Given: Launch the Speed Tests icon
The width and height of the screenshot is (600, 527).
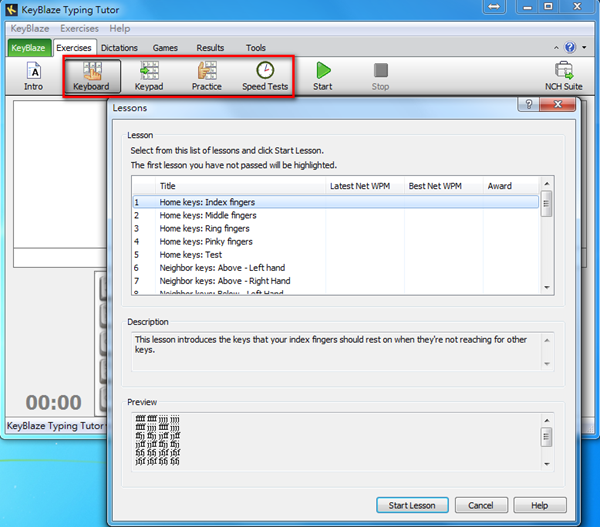Looking at the screenshot, I should pos(265,76).
